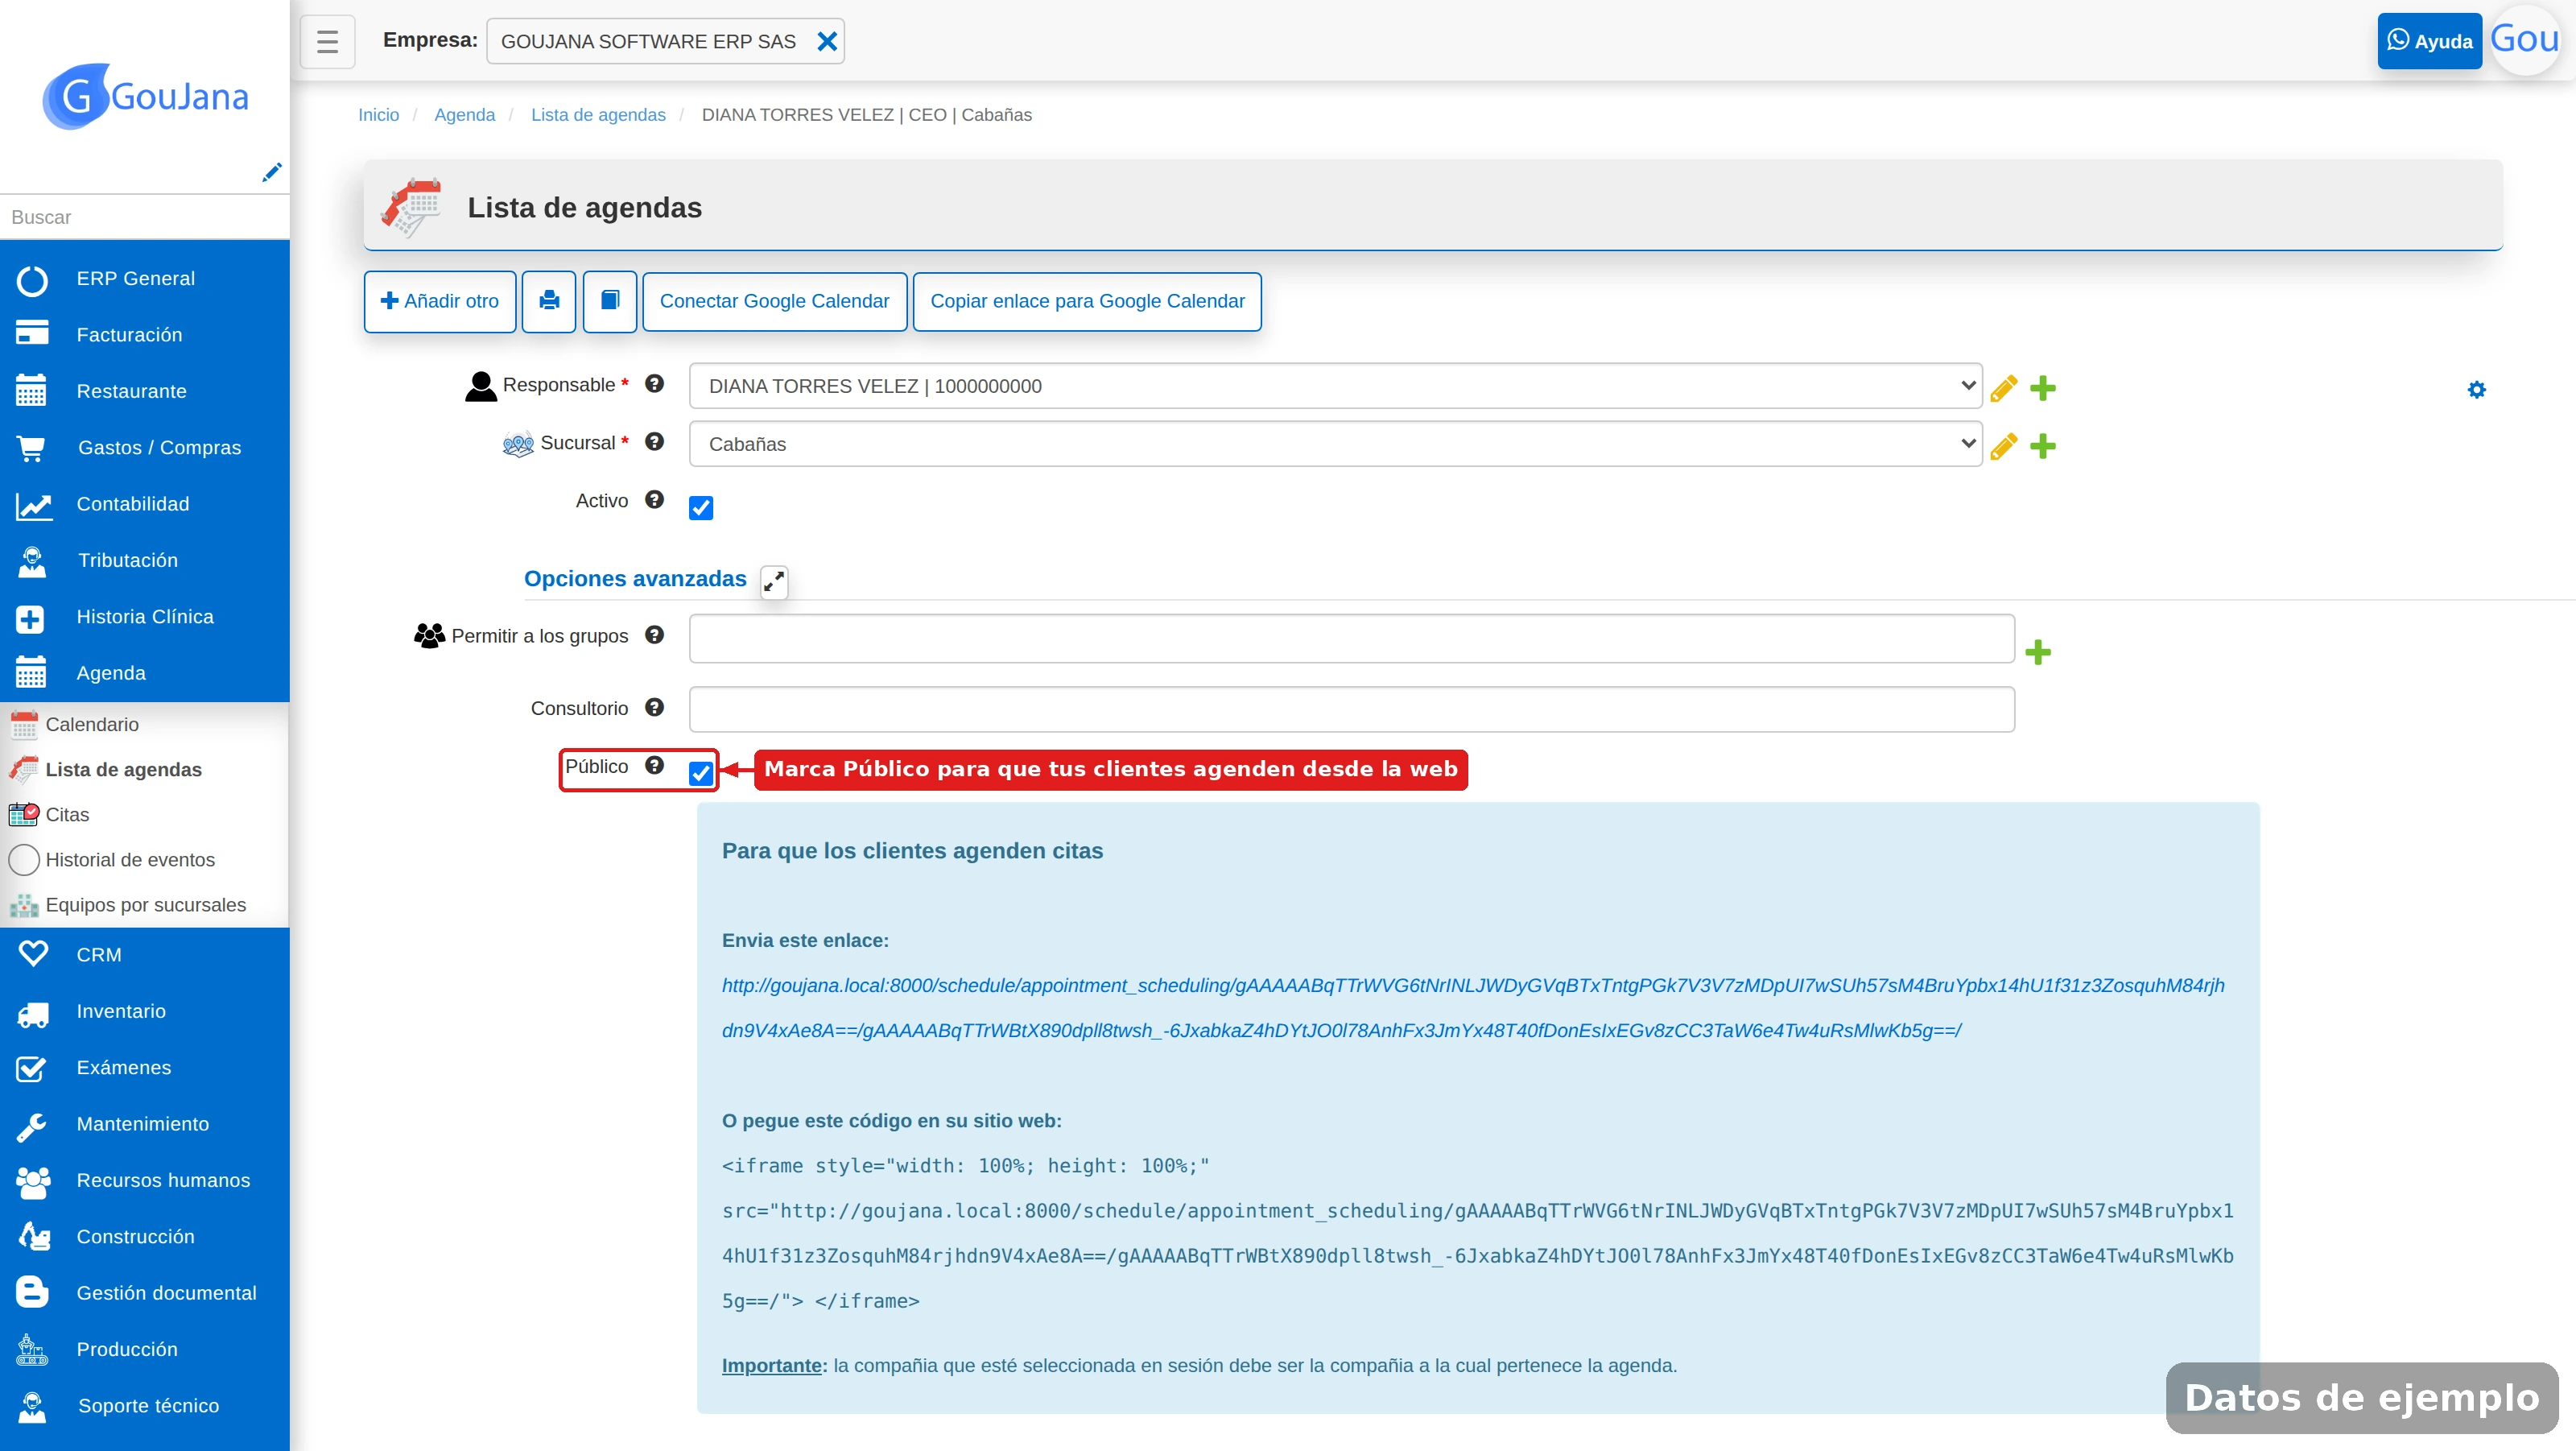
Task: Open the Responsable dropdown
Action: (1335, 386)
